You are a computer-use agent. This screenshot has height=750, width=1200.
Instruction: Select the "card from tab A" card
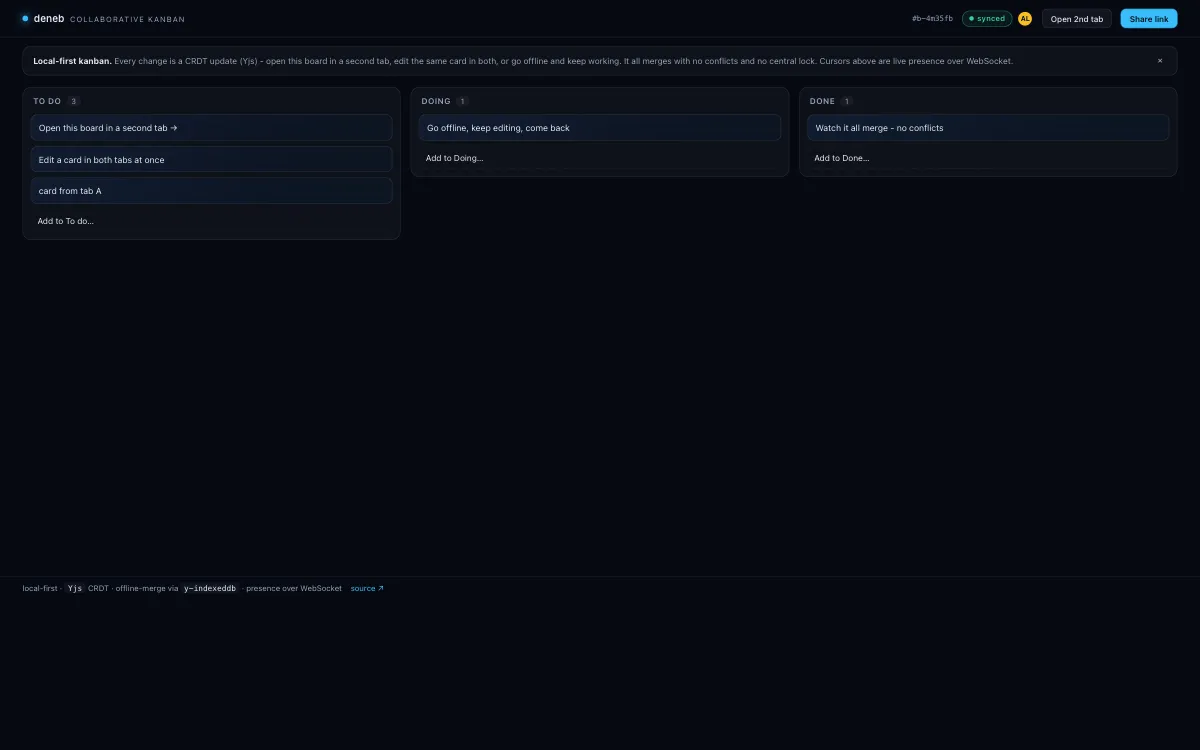click(211, 191)
